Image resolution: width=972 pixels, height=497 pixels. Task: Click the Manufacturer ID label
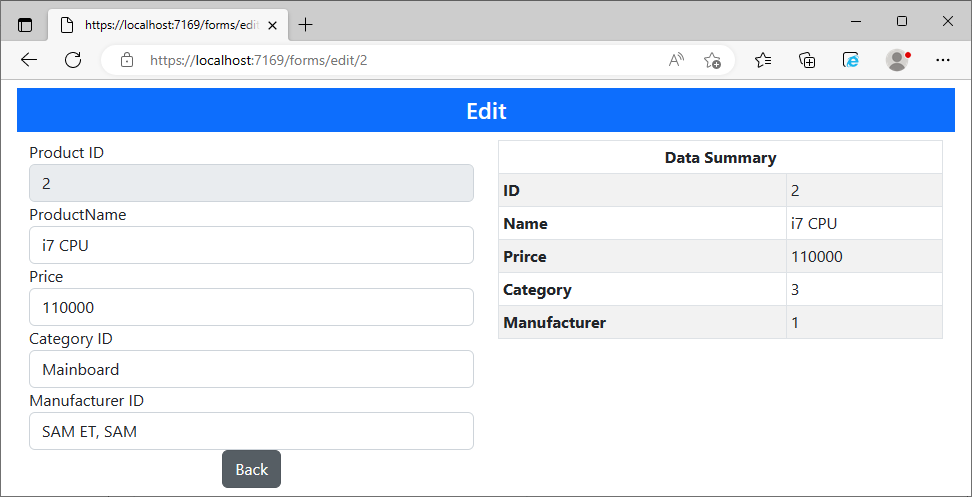pyautogui.click(x=86, y=400)
